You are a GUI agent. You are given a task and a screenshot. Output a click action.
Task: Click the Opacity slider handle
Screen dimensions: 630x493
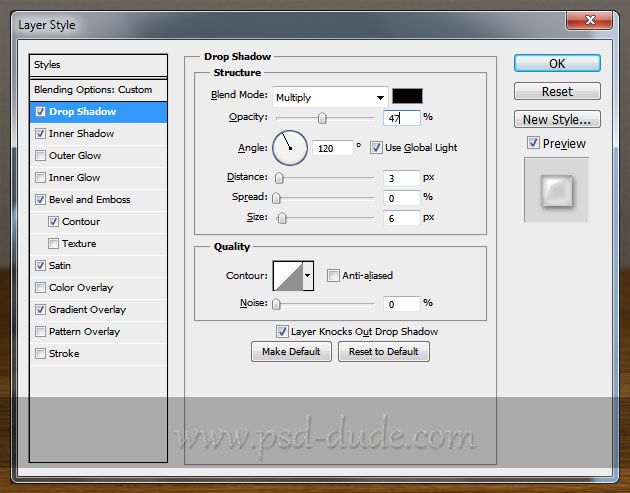pos(322,119)
